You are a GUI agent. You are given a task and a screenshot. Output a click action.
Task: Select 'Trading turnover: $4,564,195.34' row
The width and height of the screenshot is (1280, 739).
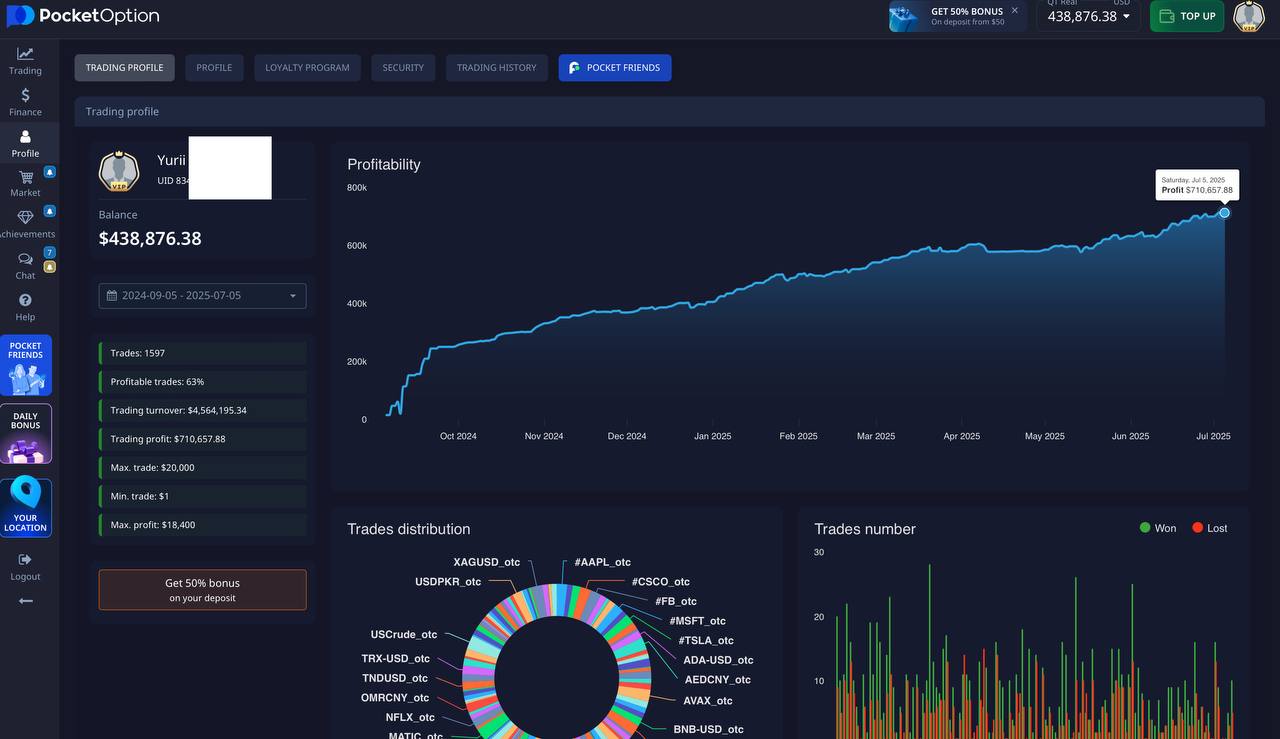(203, 410)
